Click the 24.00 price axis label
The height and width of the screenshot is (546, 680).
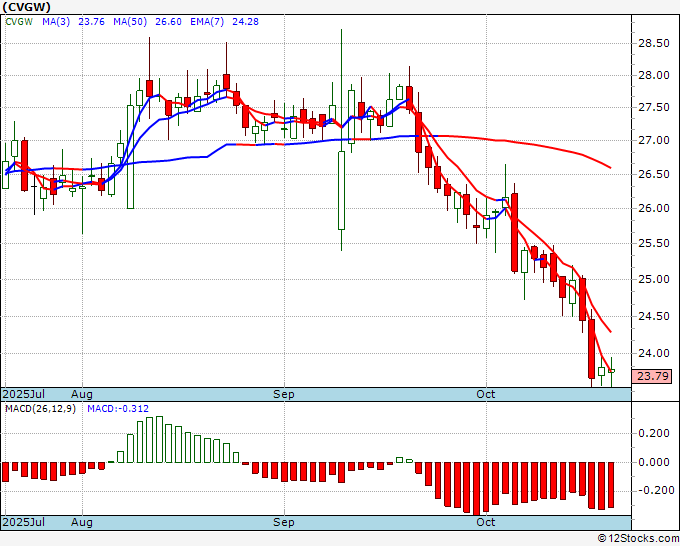click(654, 353)
